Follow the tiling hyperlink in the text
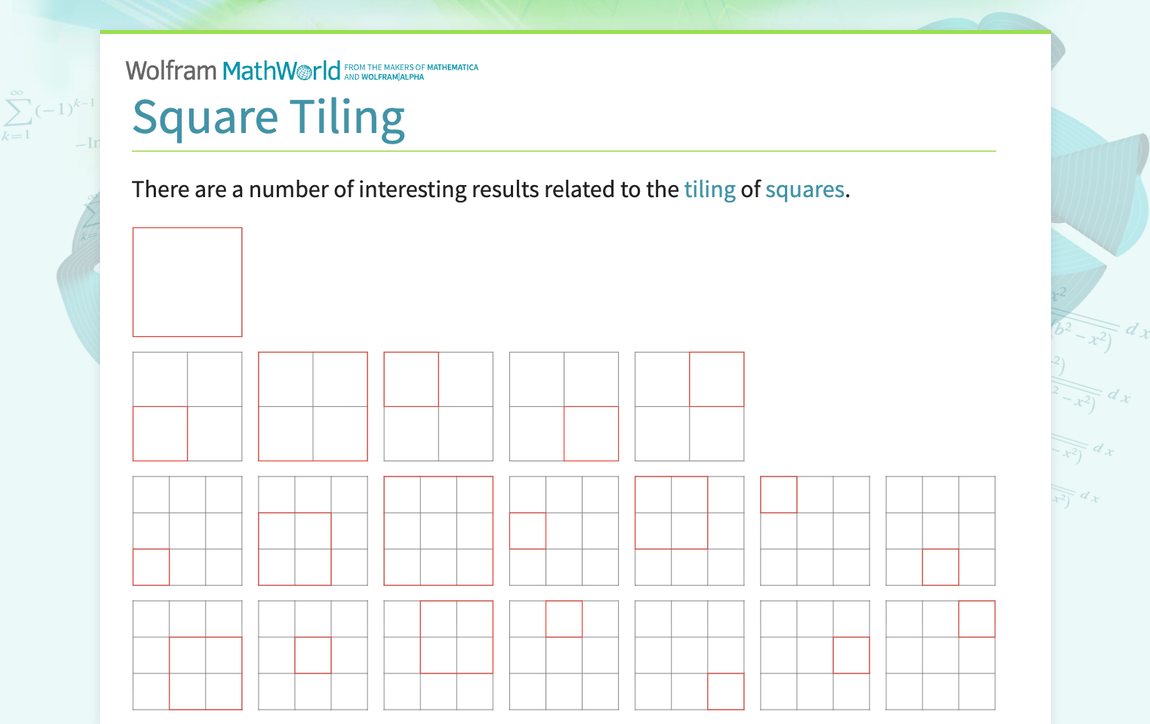The image size is (1150, 724). [x=710, y=189]
